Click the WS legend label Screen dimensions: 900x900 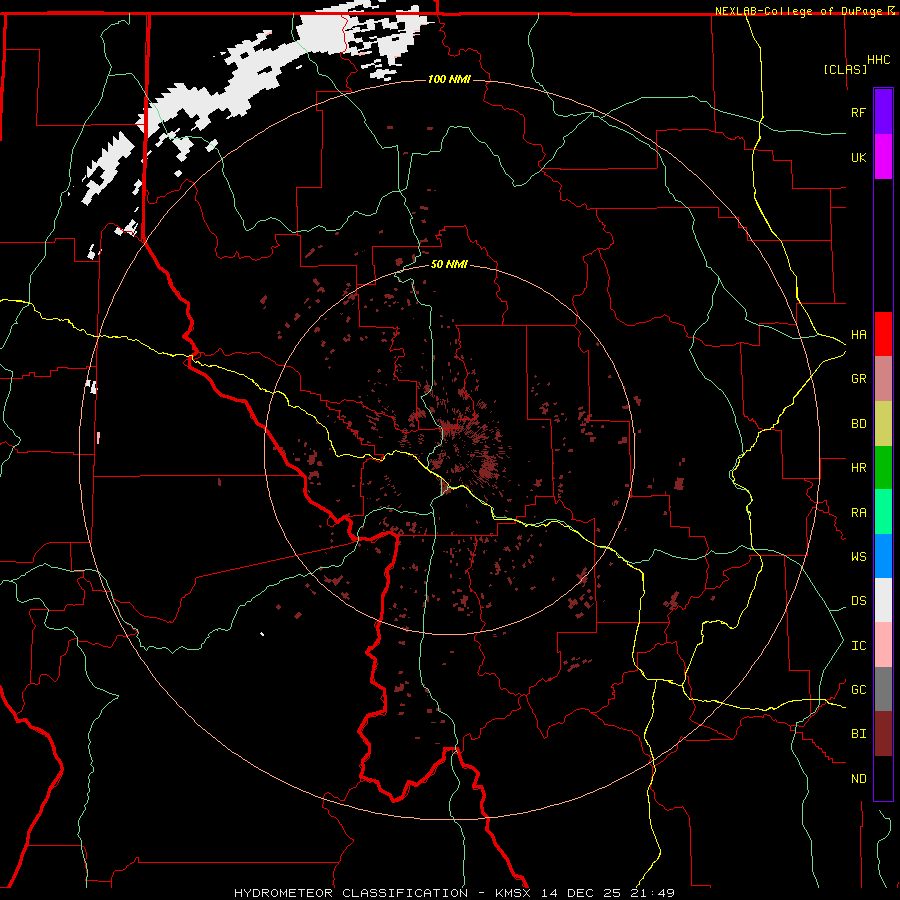[x=858, y=556]
